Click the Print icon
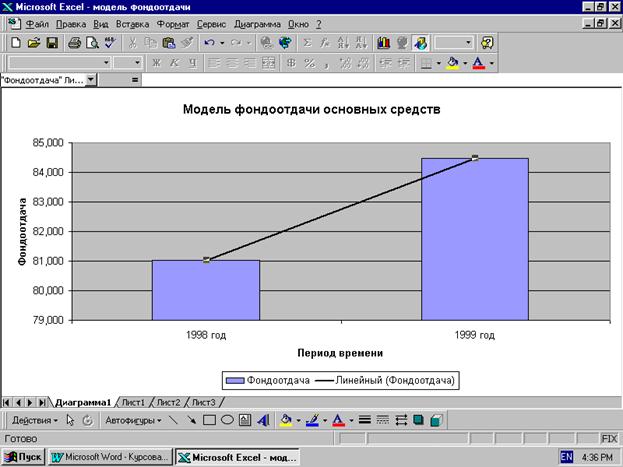Screen dimensions: 623x467 [74, 43]
